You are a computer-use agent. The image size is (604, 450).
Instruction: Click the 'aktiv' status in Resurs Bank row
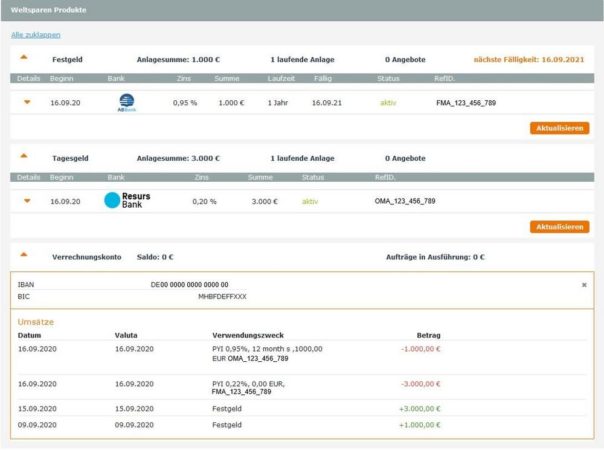point(310,201)
